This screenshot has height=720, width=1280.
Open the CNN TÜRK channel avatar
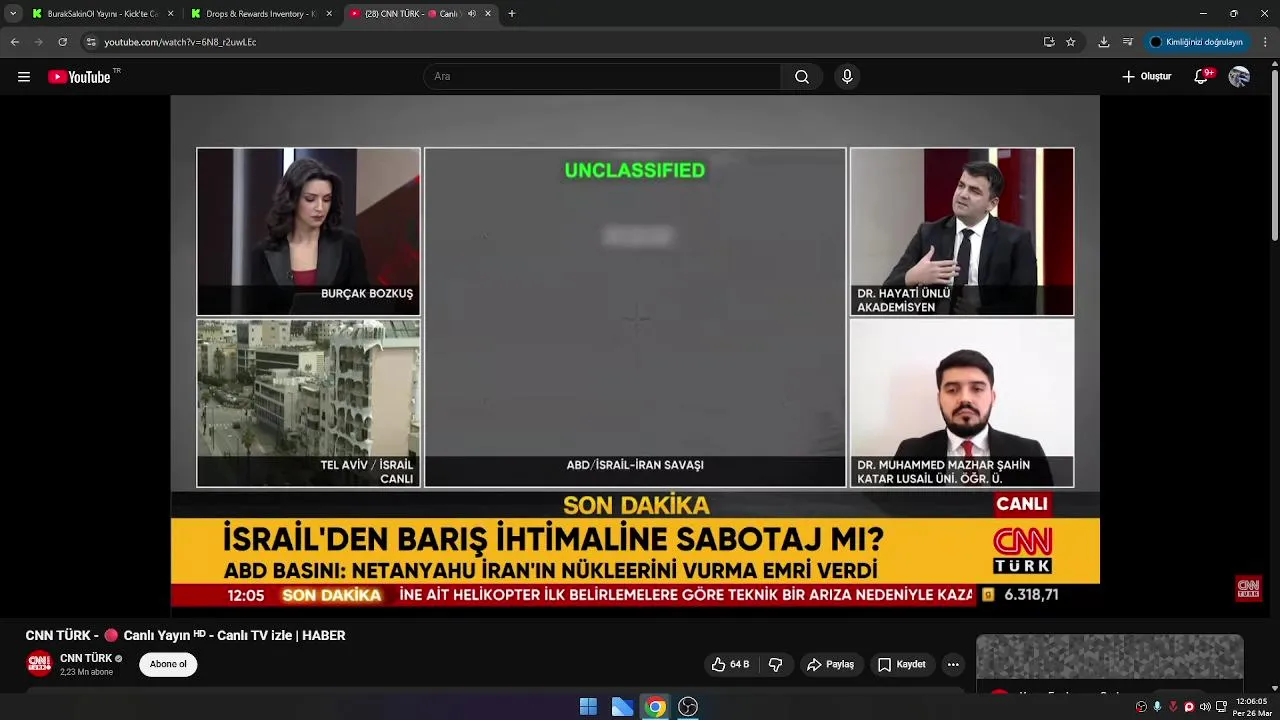click(39, 664)
